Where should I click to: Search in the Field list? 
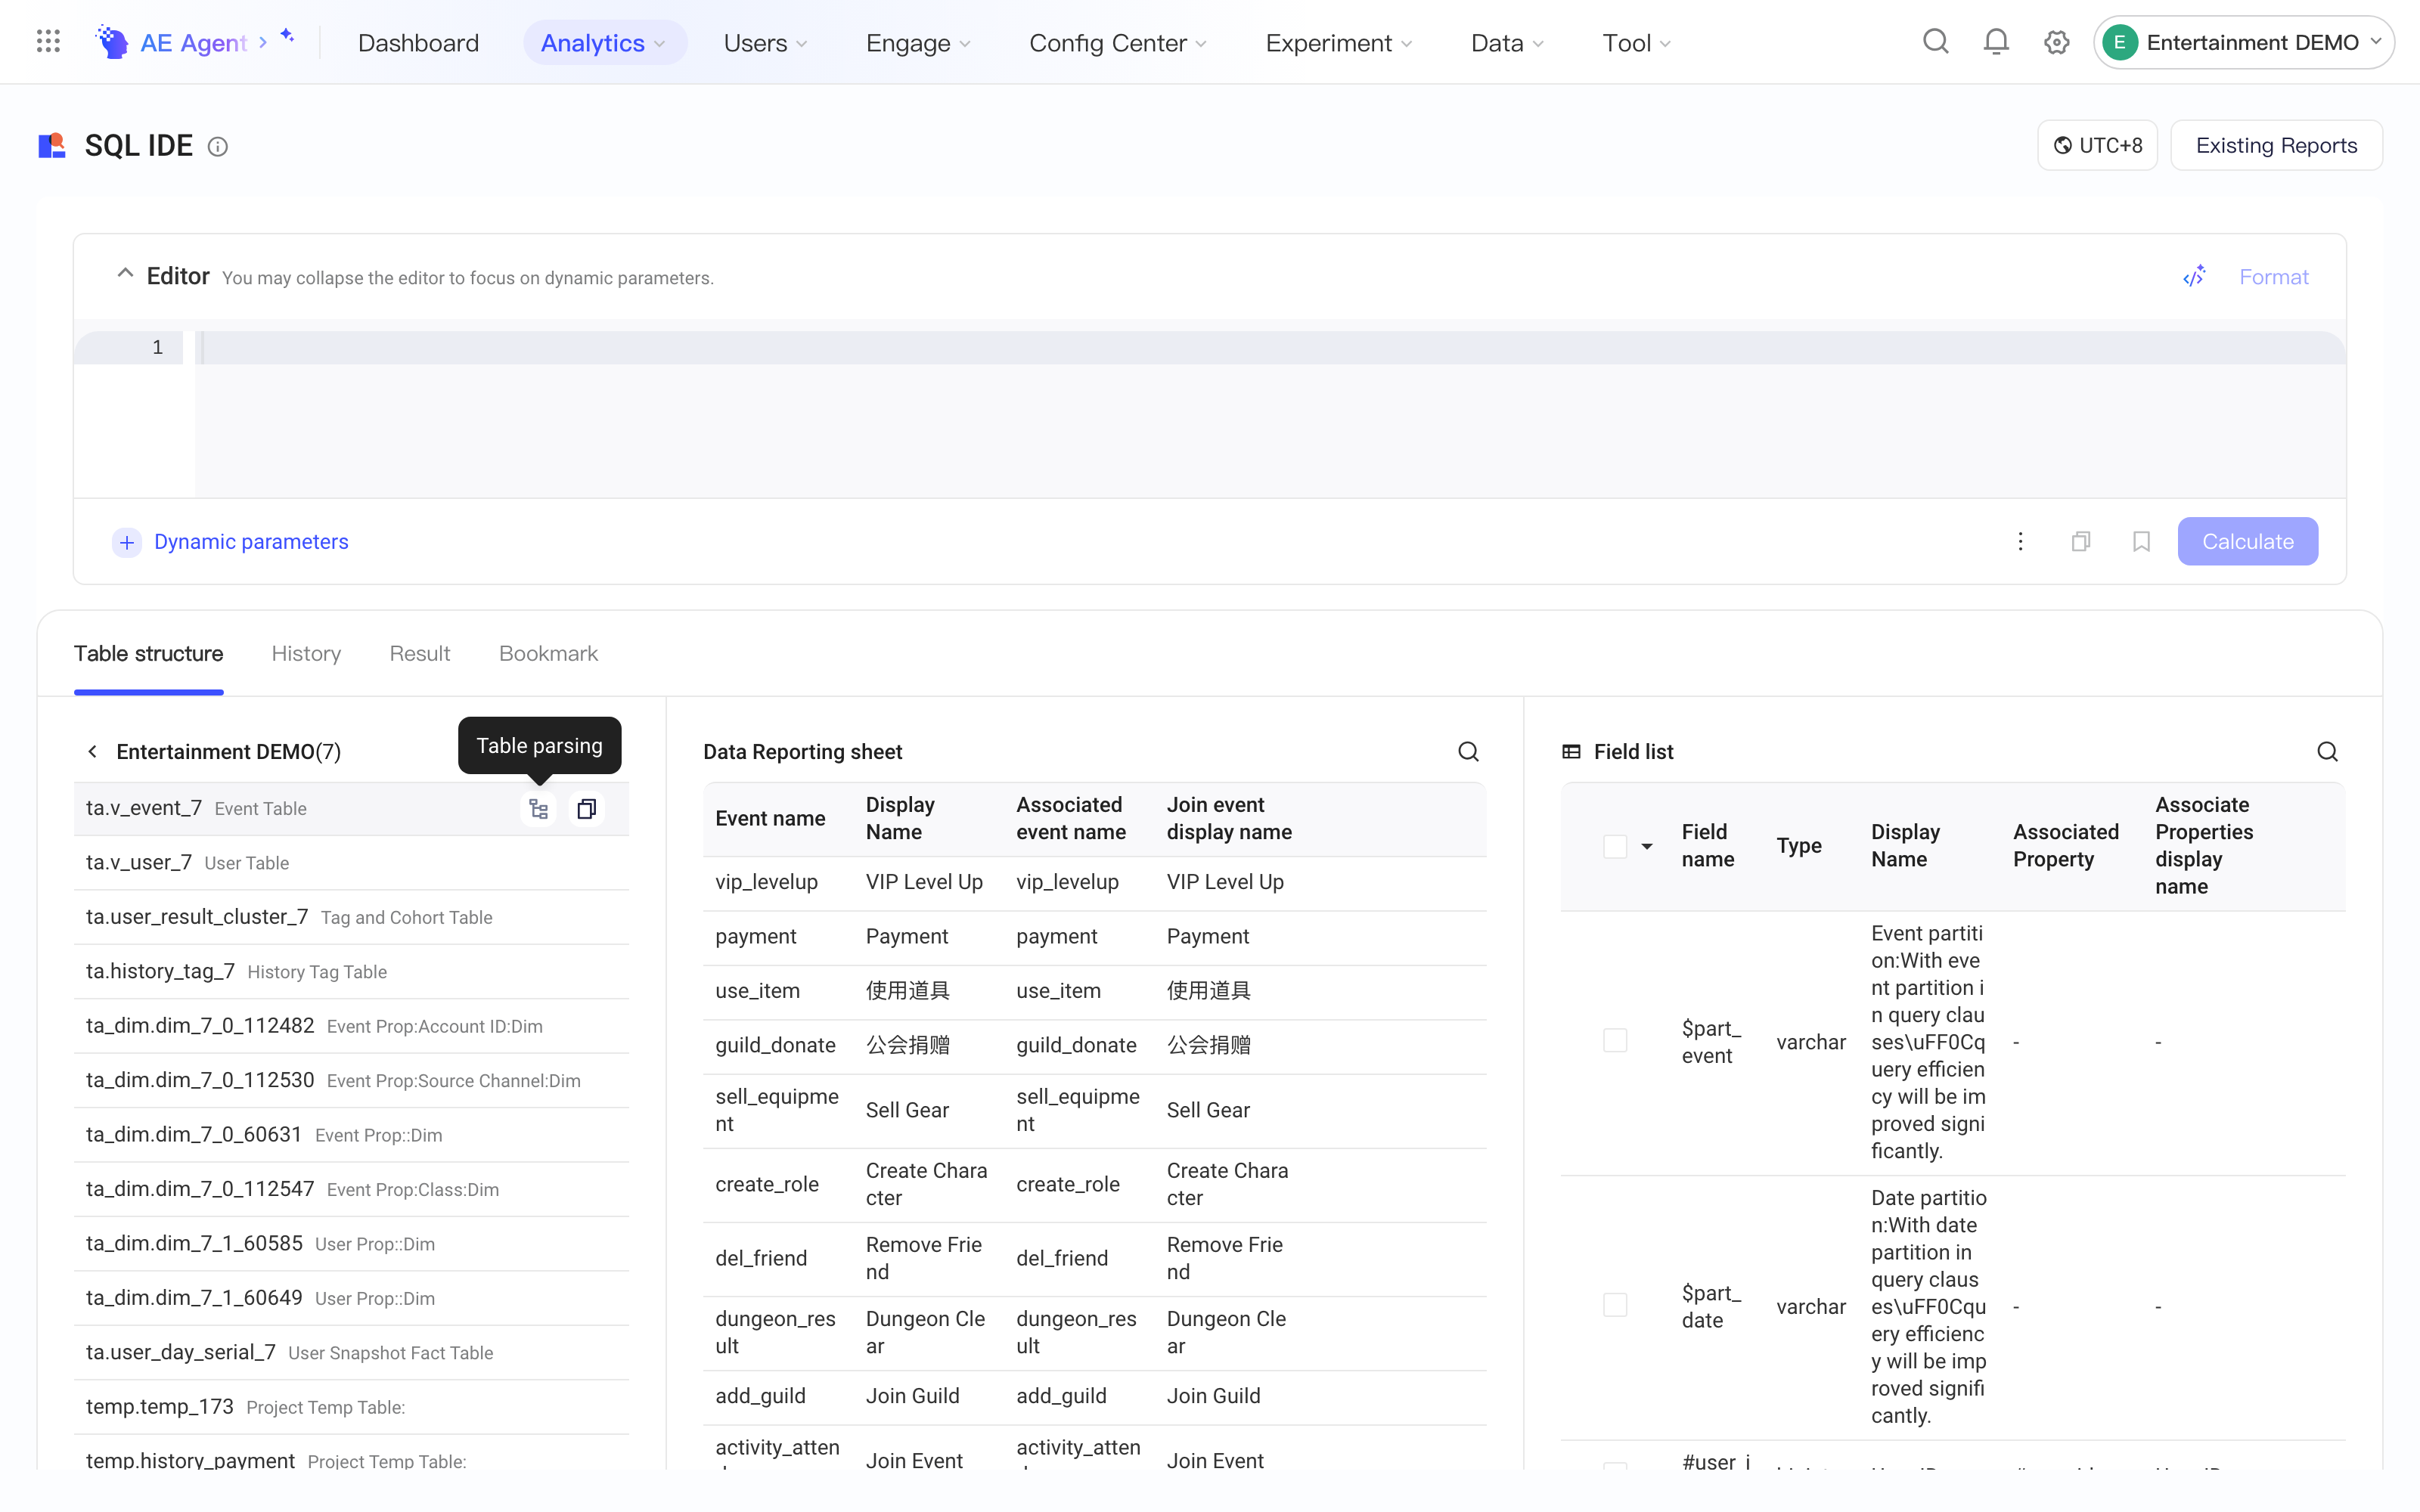[x=2327, y=752]
